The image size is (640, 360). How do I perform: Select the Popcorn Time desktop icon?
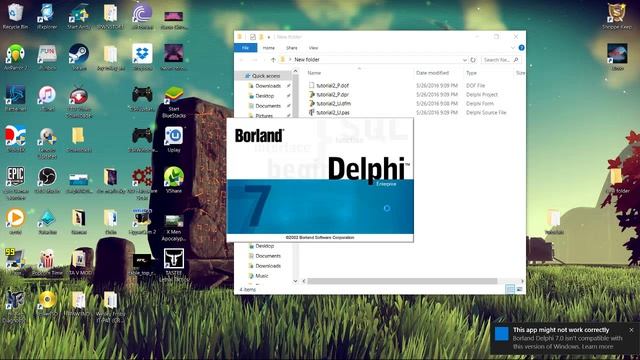[x=47, y=262]
